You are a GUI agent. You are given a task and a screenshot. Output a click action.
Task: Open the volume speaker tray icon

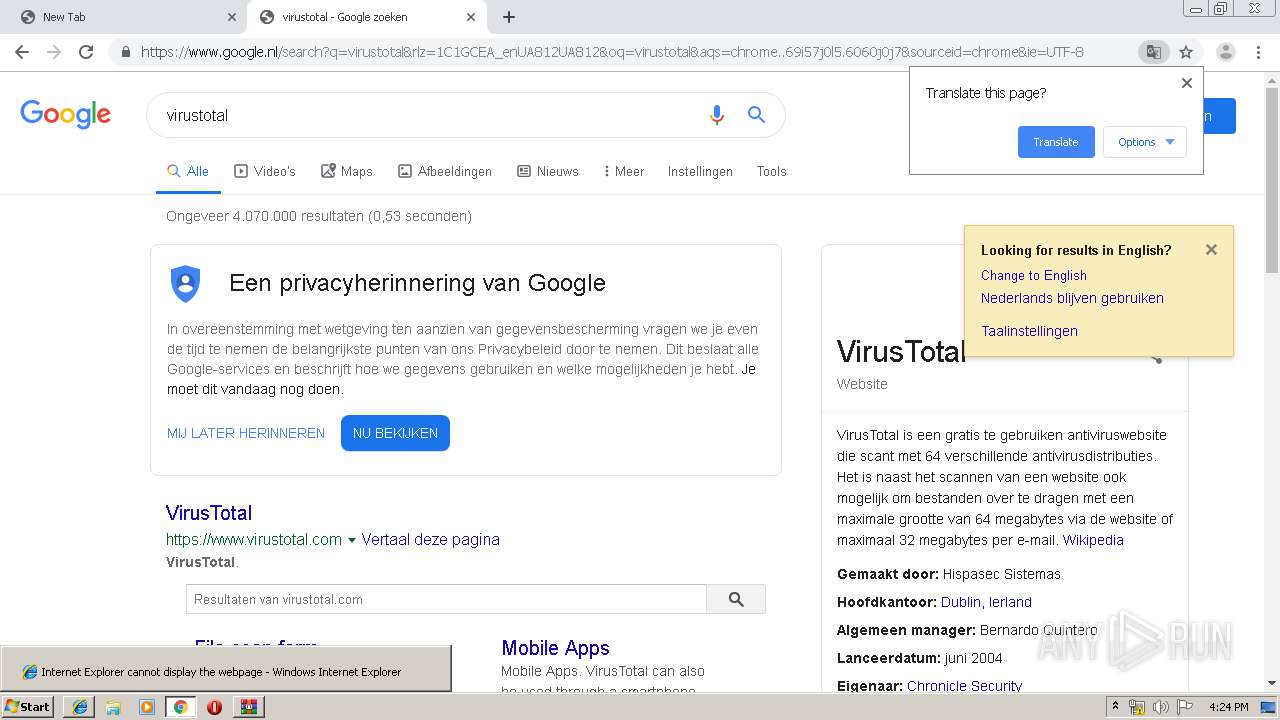[x=1160, y=706]
